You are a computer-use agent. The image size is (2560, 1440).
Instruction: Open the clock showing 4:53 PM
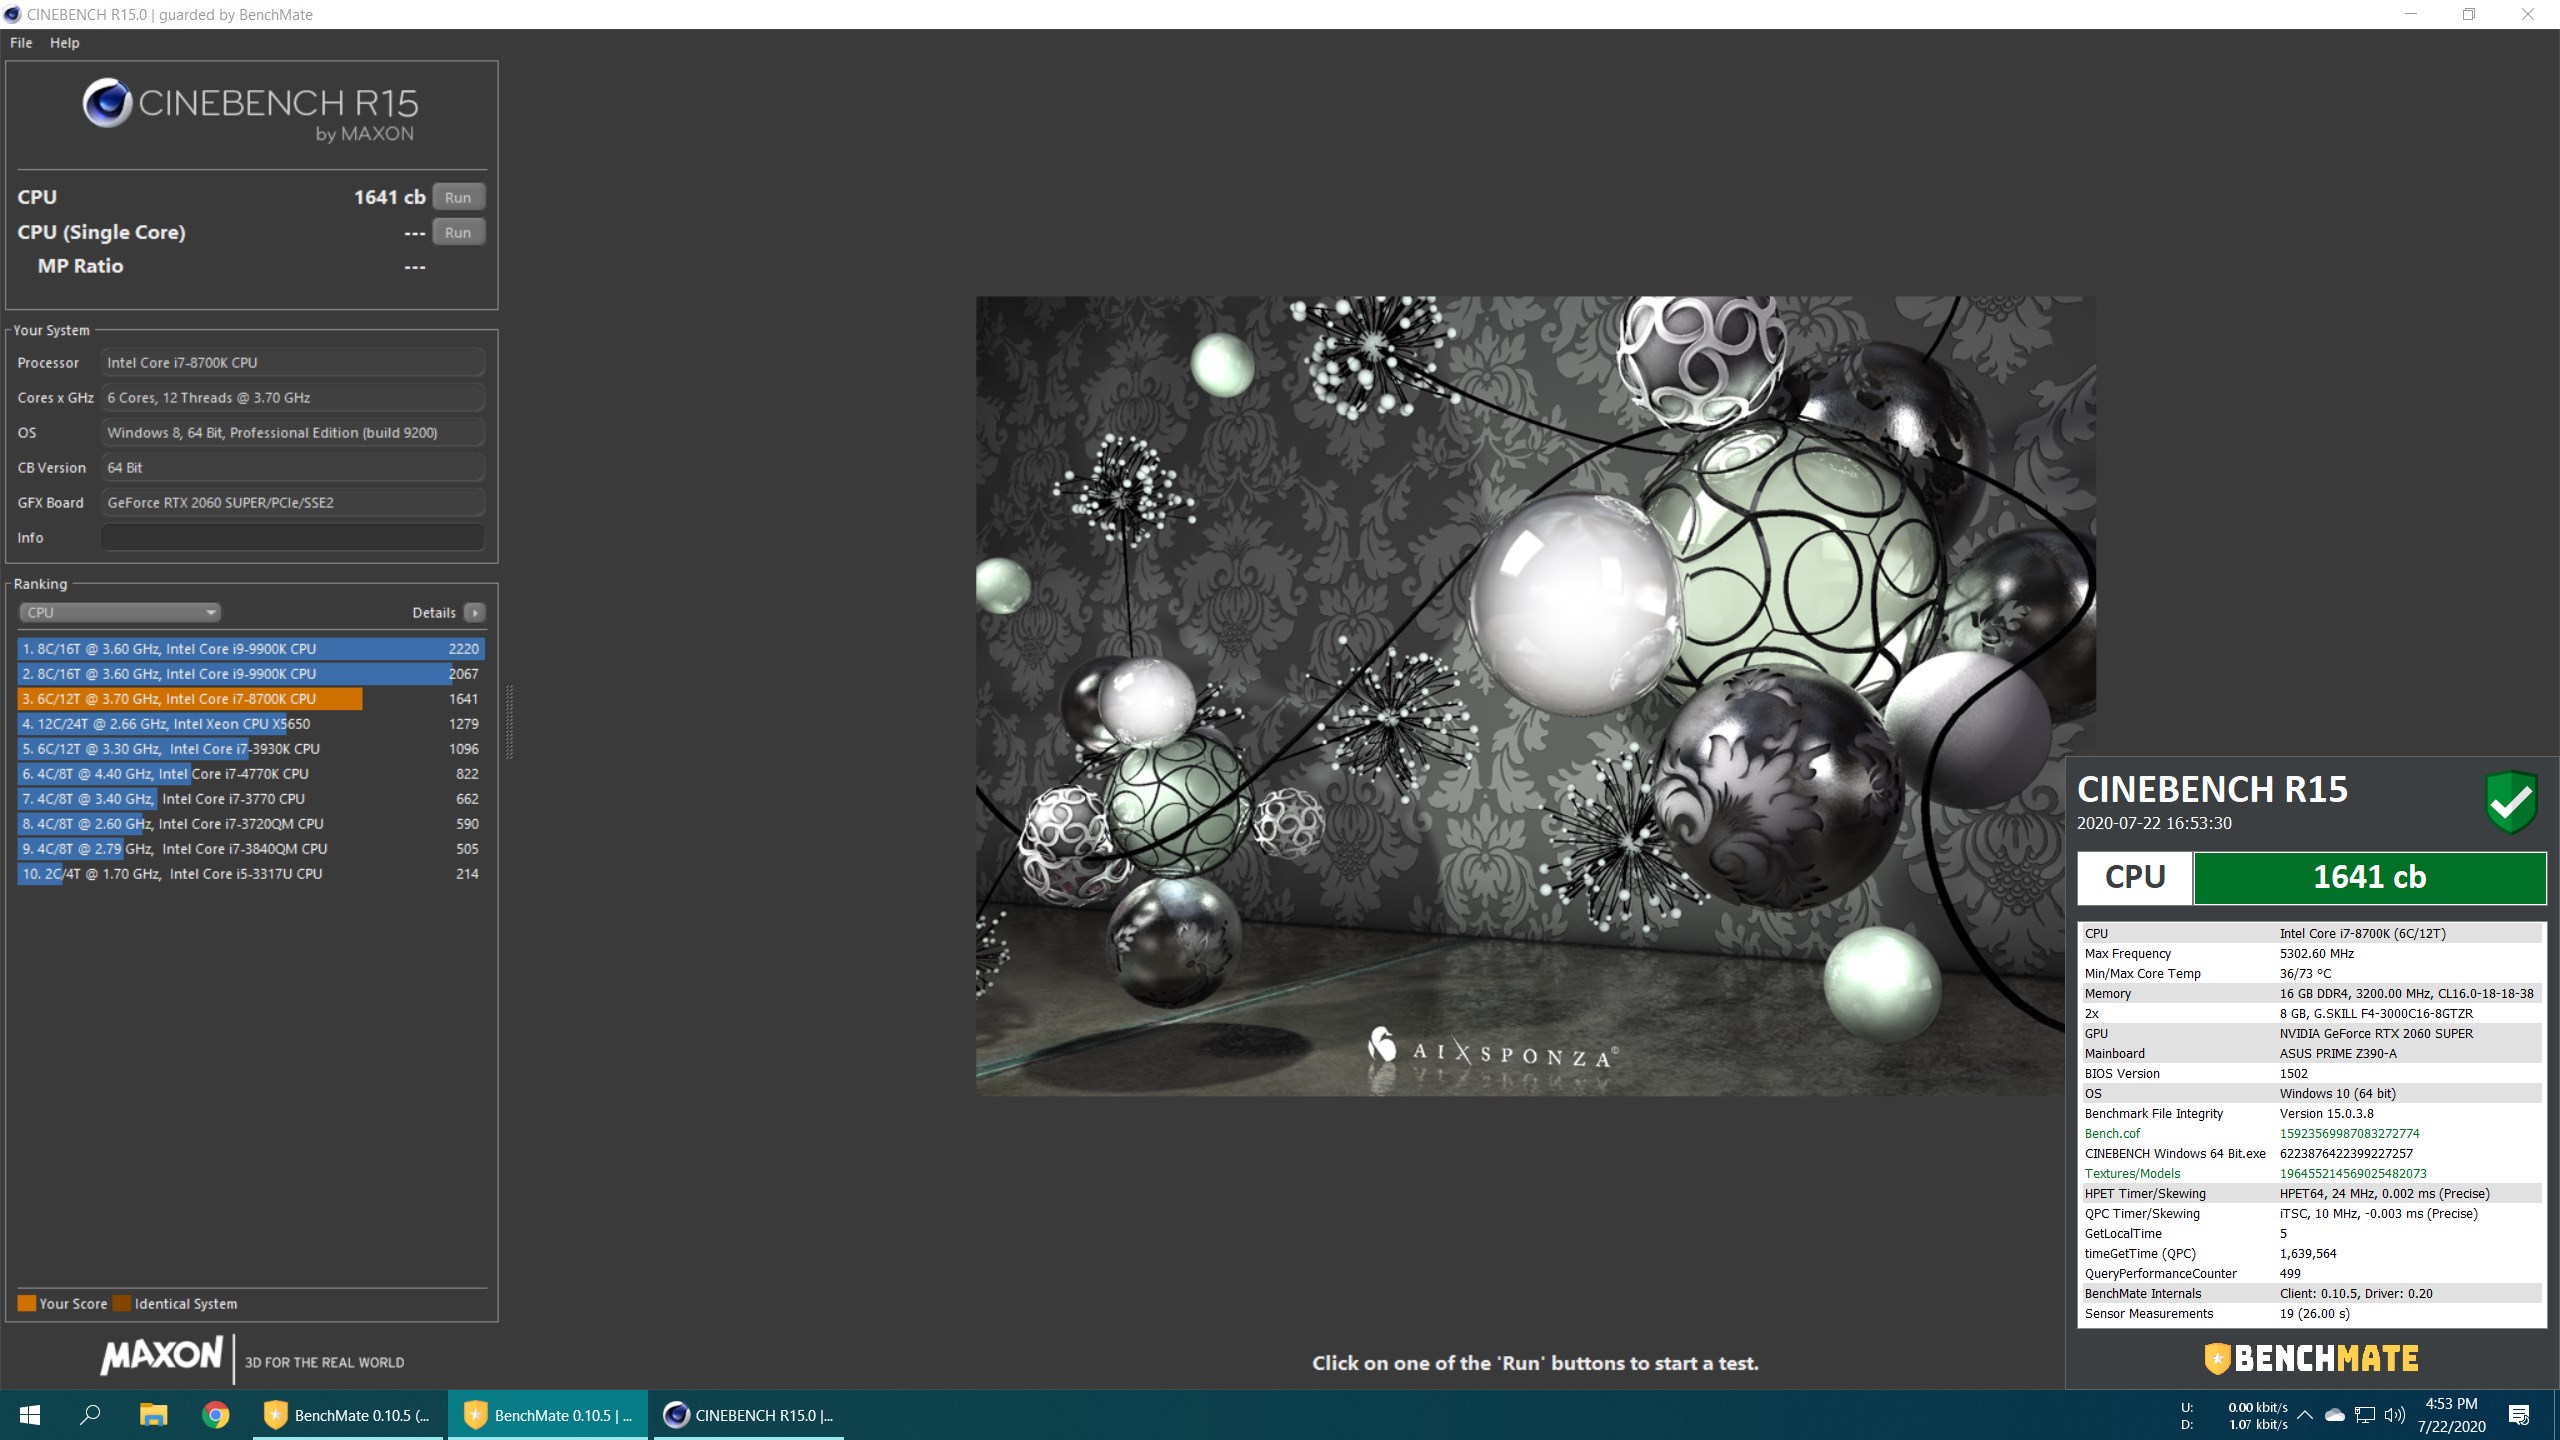[x=2451, y=1415]
